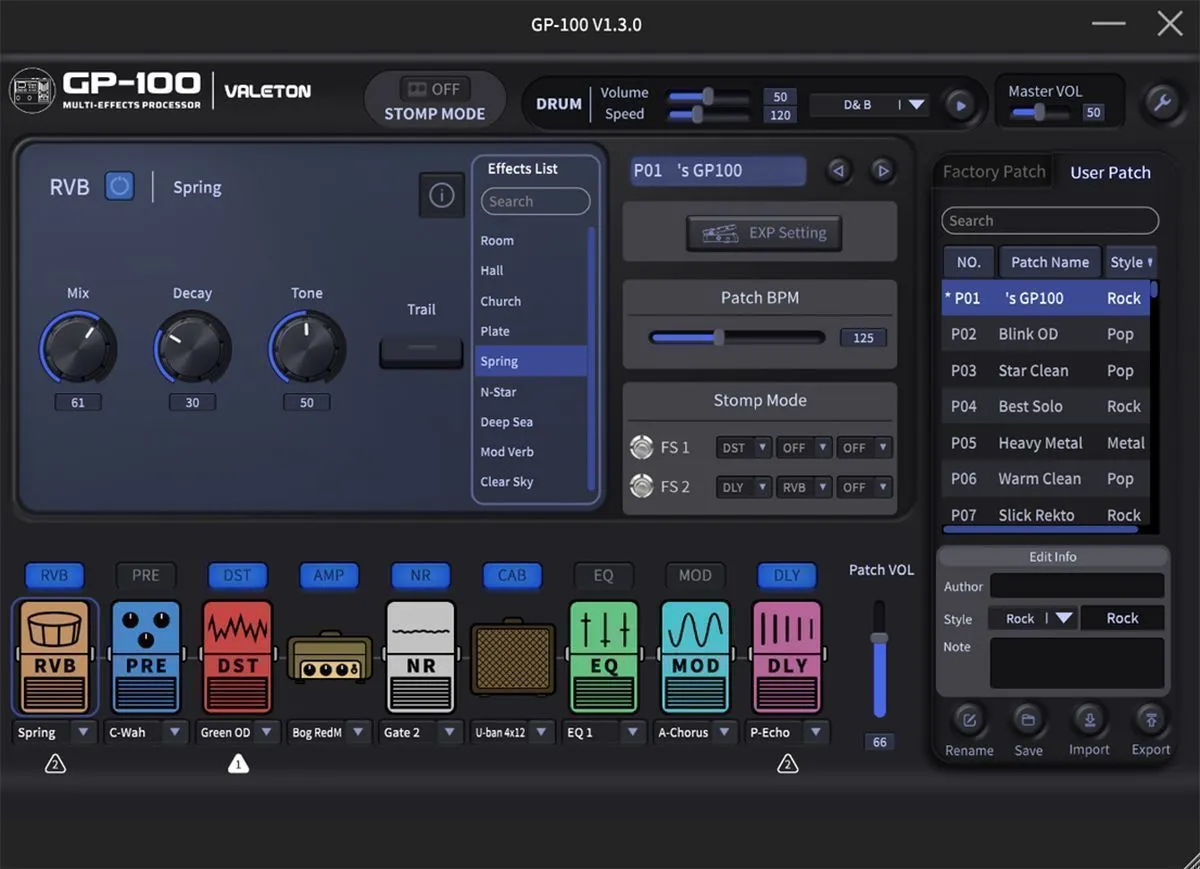Select the speaker cabinet icon
Viewport: 1200px width, 869px height.
512,658
